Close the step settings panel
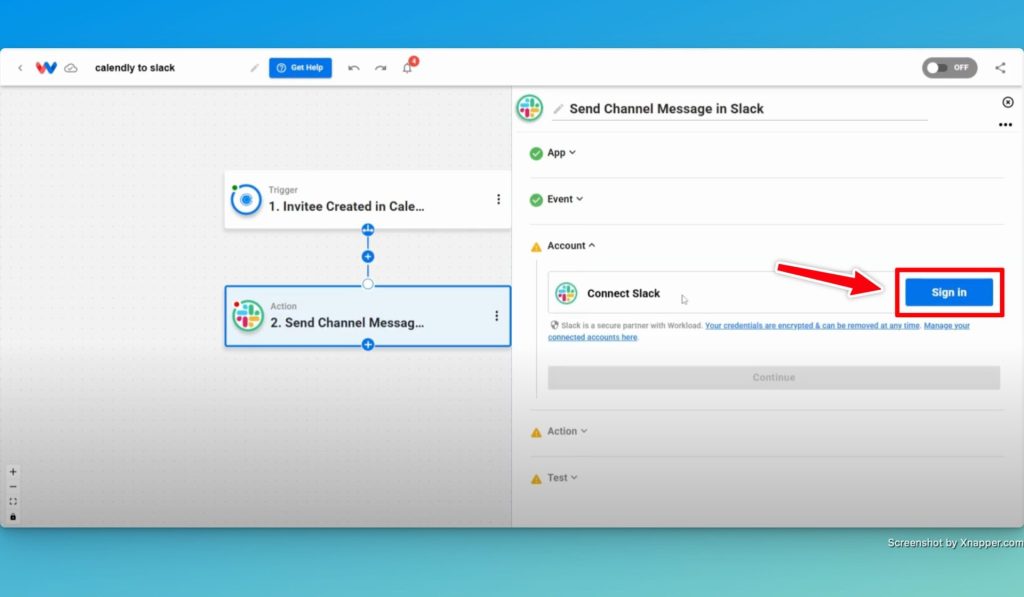Screen dimensions: 1024x597 click(x=1008, y=103)
